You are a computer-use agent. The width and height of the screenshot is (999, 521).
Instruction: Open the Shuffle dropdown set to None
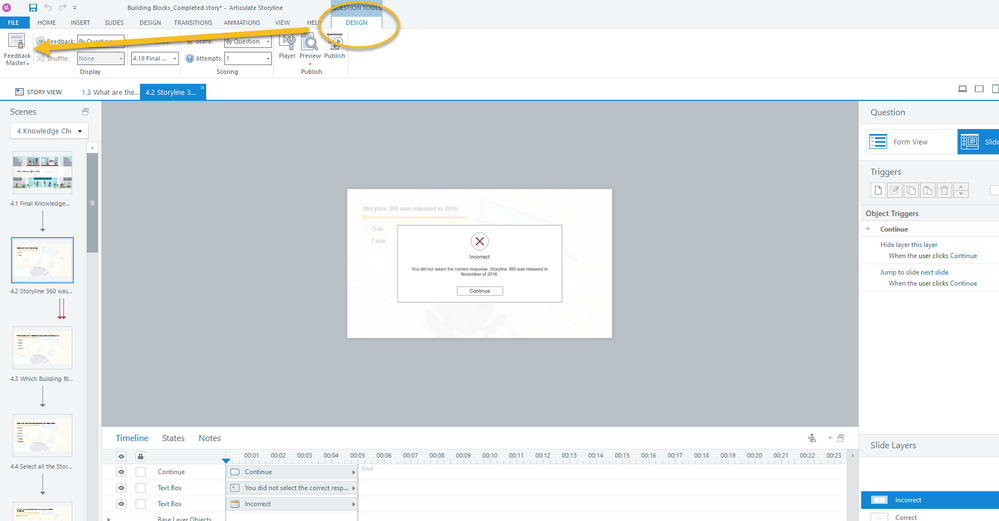101,58
